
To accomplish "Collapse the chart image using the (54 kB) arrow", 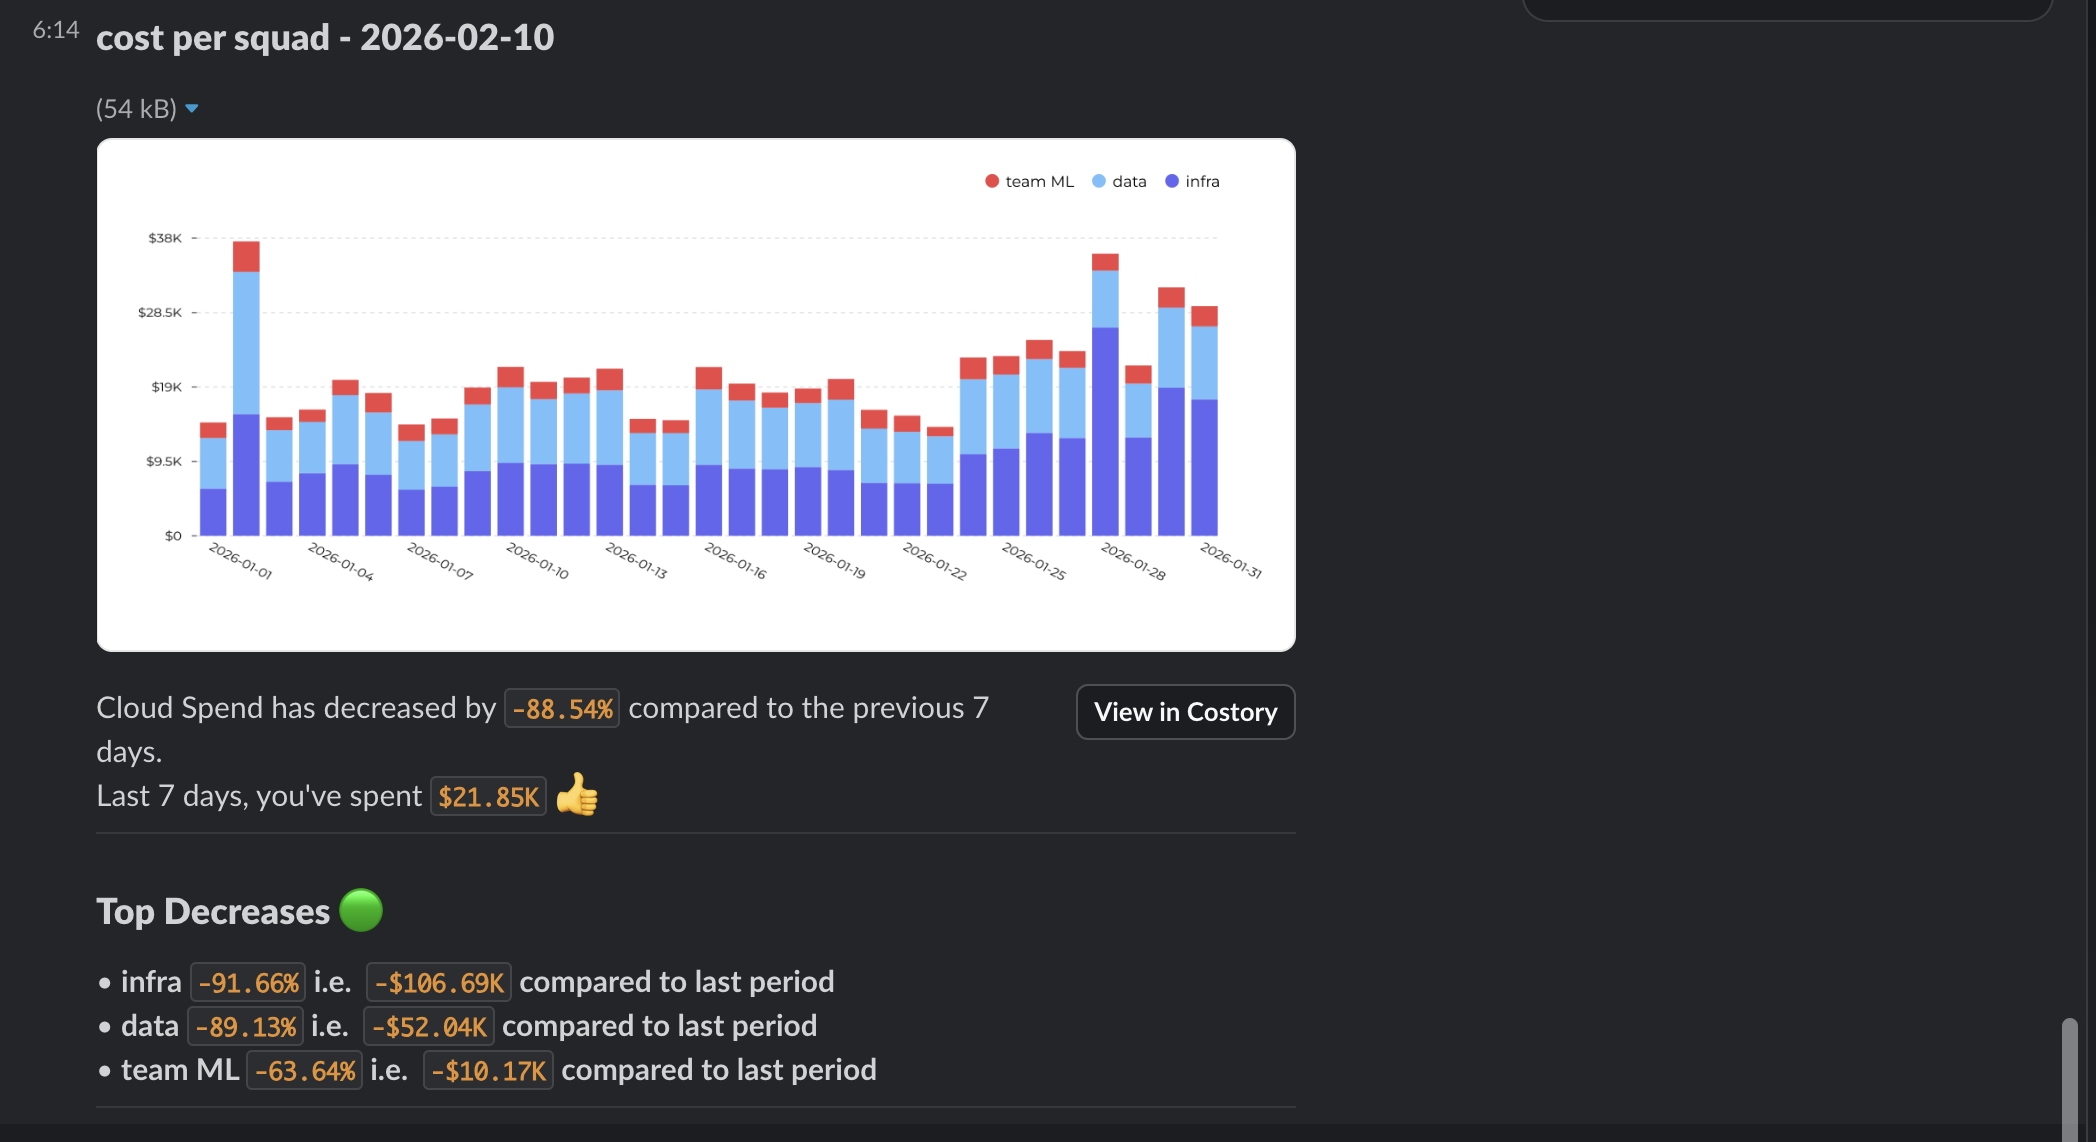I will [x=191, y=108].
